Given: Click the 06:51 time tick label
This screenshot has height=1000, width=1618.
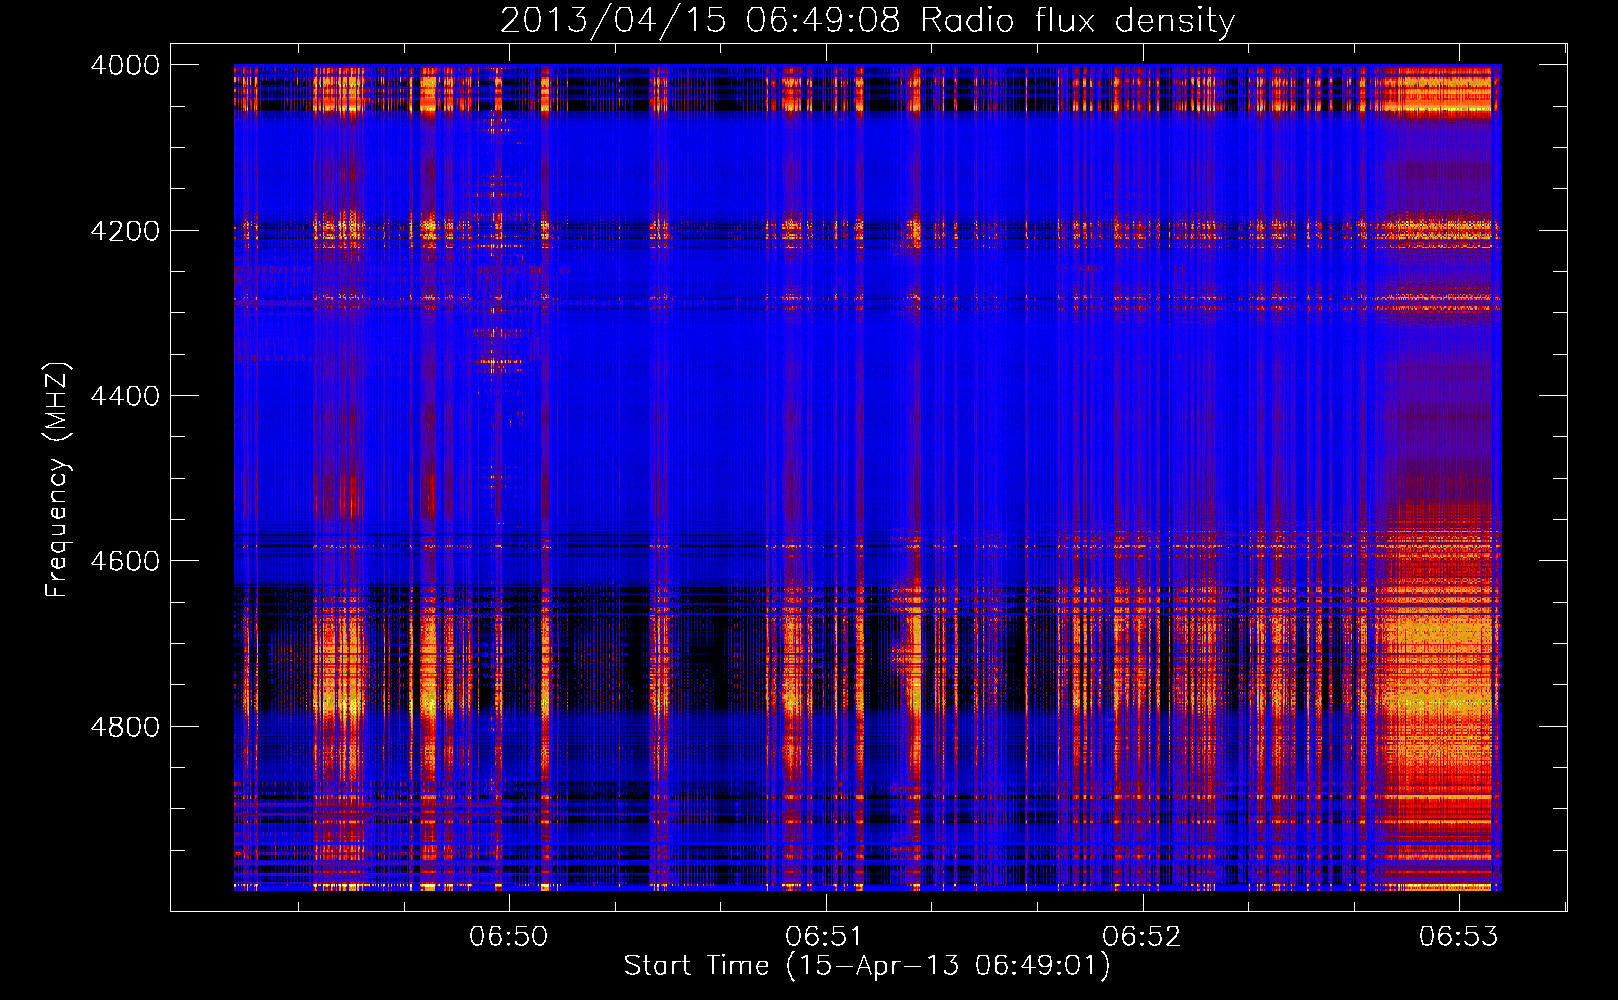Looking at the screenshot, I should click(x=825, y=936).
